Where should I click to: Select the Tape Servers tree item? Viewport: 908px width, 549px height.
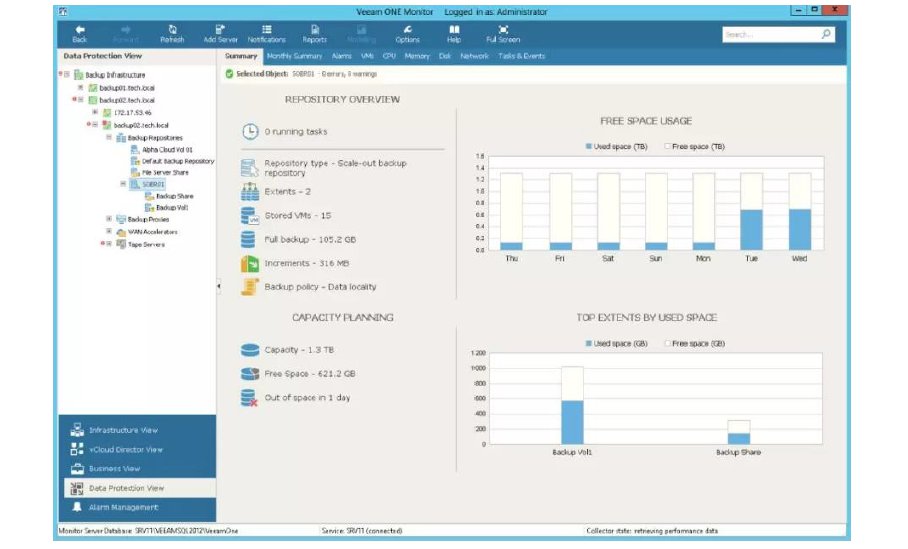point(146,244)
